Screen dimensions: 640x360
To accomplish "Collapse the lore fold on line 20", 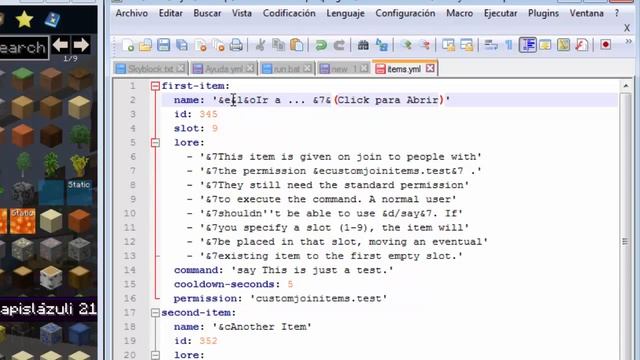I will coord(155,355).
